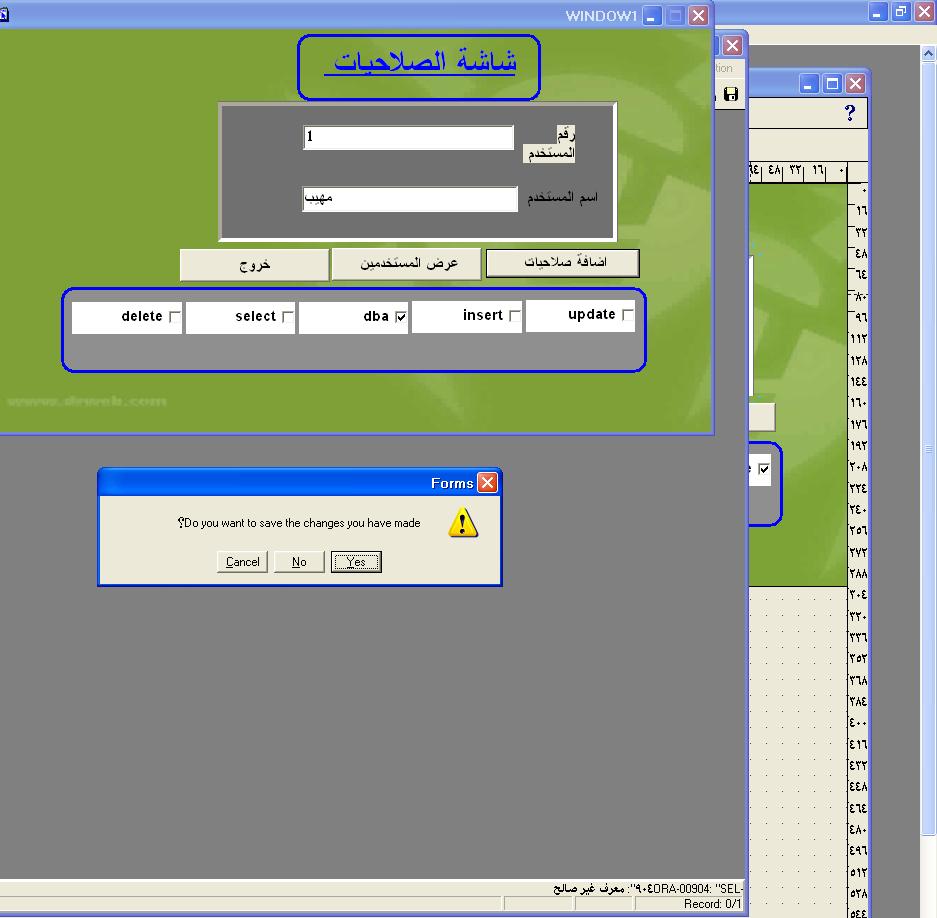Check the insert permission checkbox
Screen dimensions: 937x918
(x=514, y=317)
